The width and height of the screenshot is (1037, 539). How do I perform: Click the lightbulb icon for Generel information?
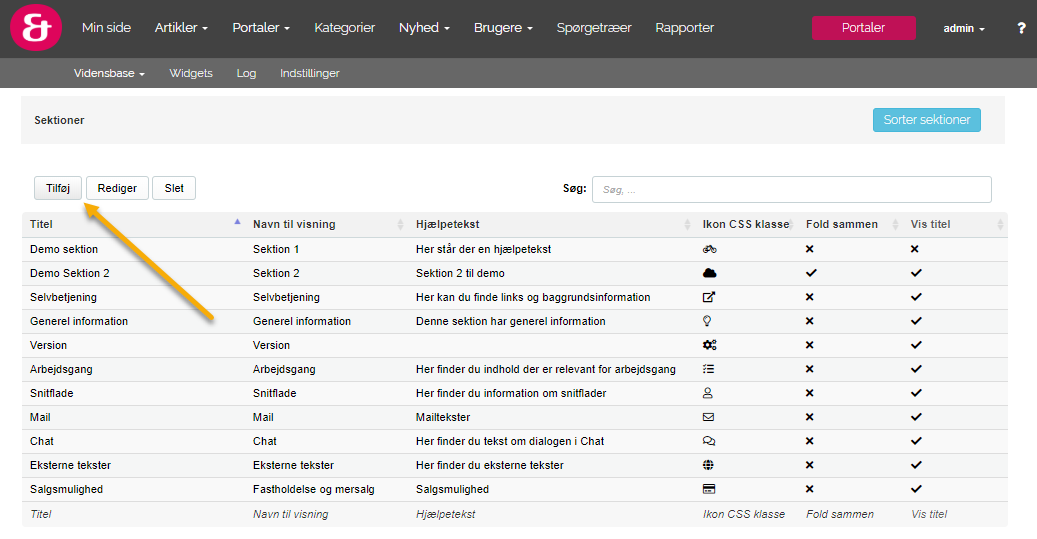coord(709,321)
